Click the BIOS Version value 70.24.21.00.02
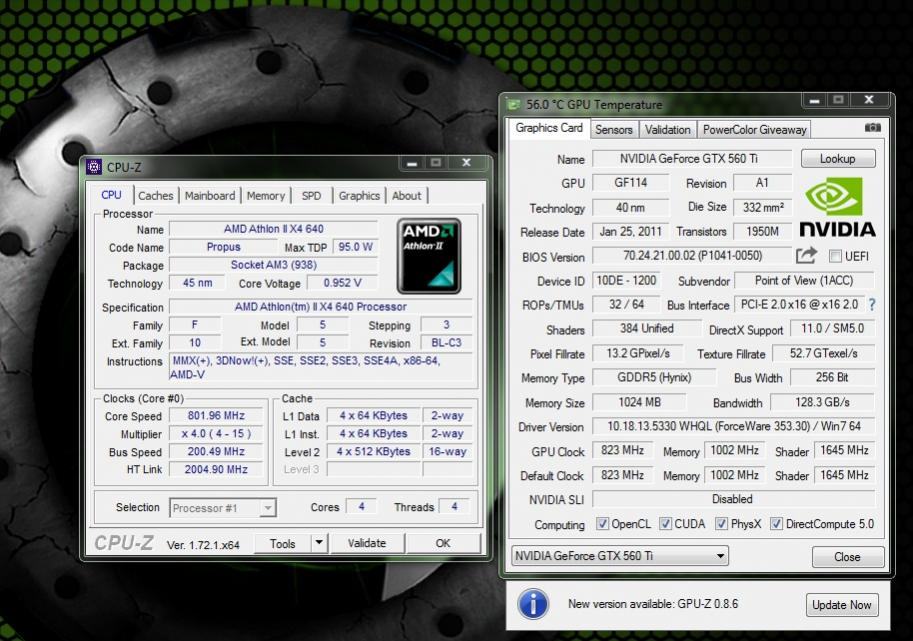 tap(692, 256)
